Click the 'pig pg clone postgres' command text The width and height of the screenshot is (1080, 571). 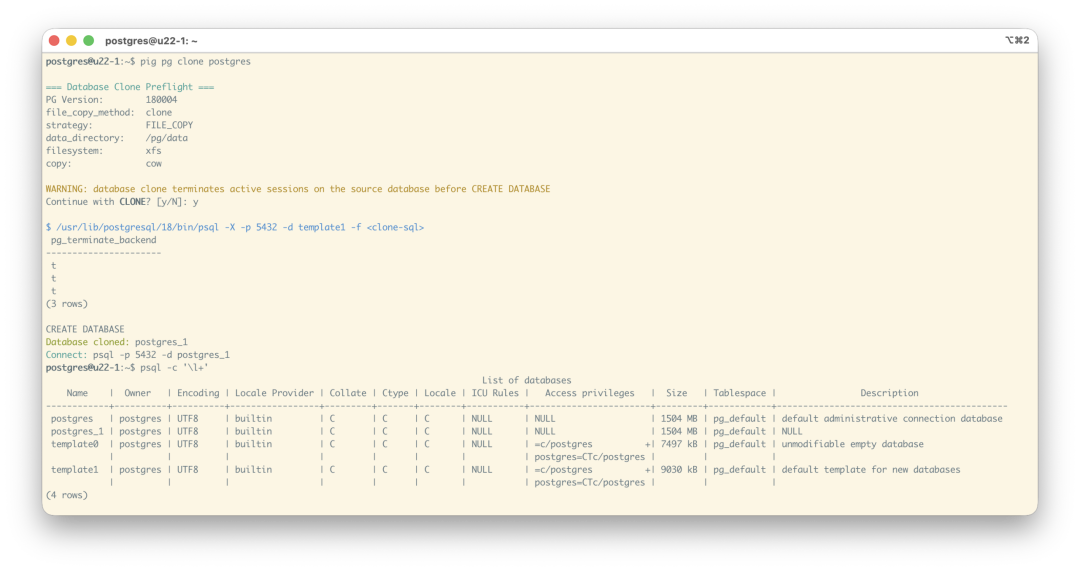(196, 61)
